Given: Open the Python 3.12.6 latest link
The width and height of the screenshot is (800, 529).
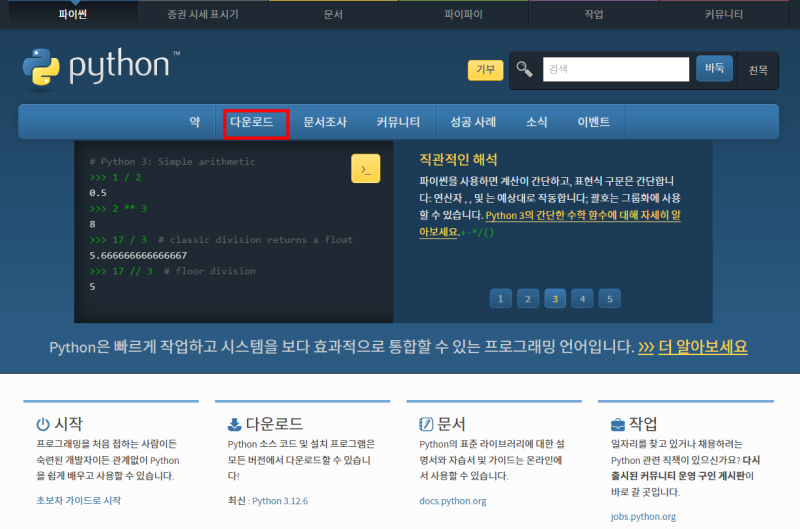Looking at the screenshot, I should [280, 501].
